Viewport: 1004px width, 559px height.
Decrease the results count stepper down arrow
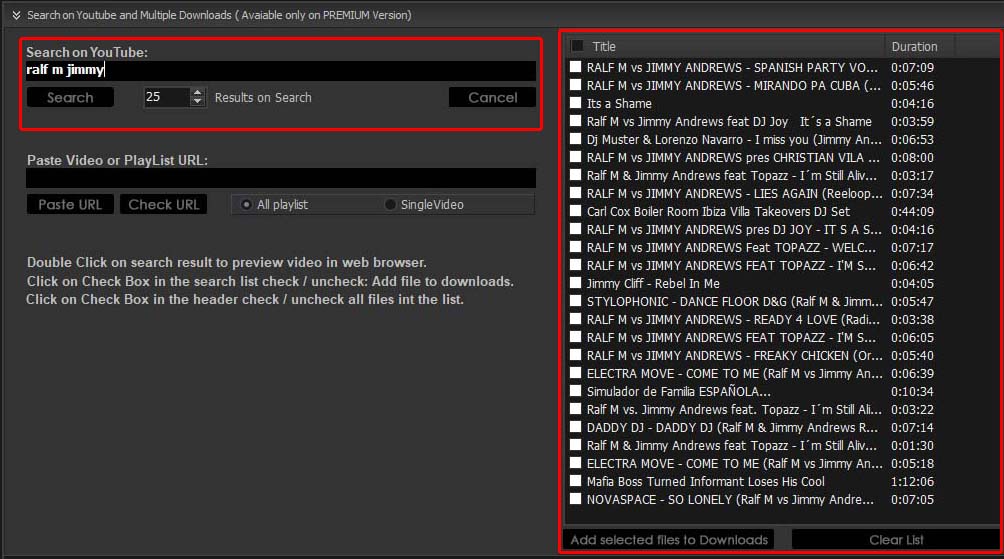[198, 102]
